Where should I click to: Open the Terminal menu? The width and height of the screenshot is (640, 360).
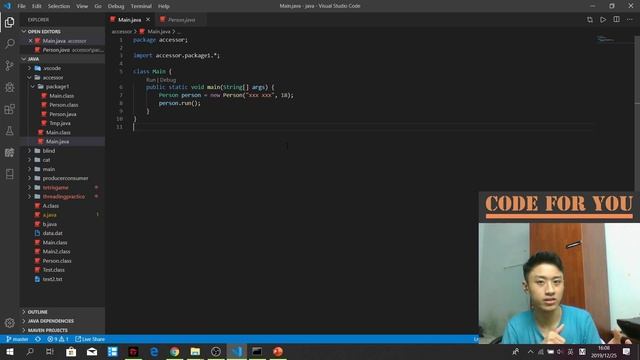tap(141, 6)
